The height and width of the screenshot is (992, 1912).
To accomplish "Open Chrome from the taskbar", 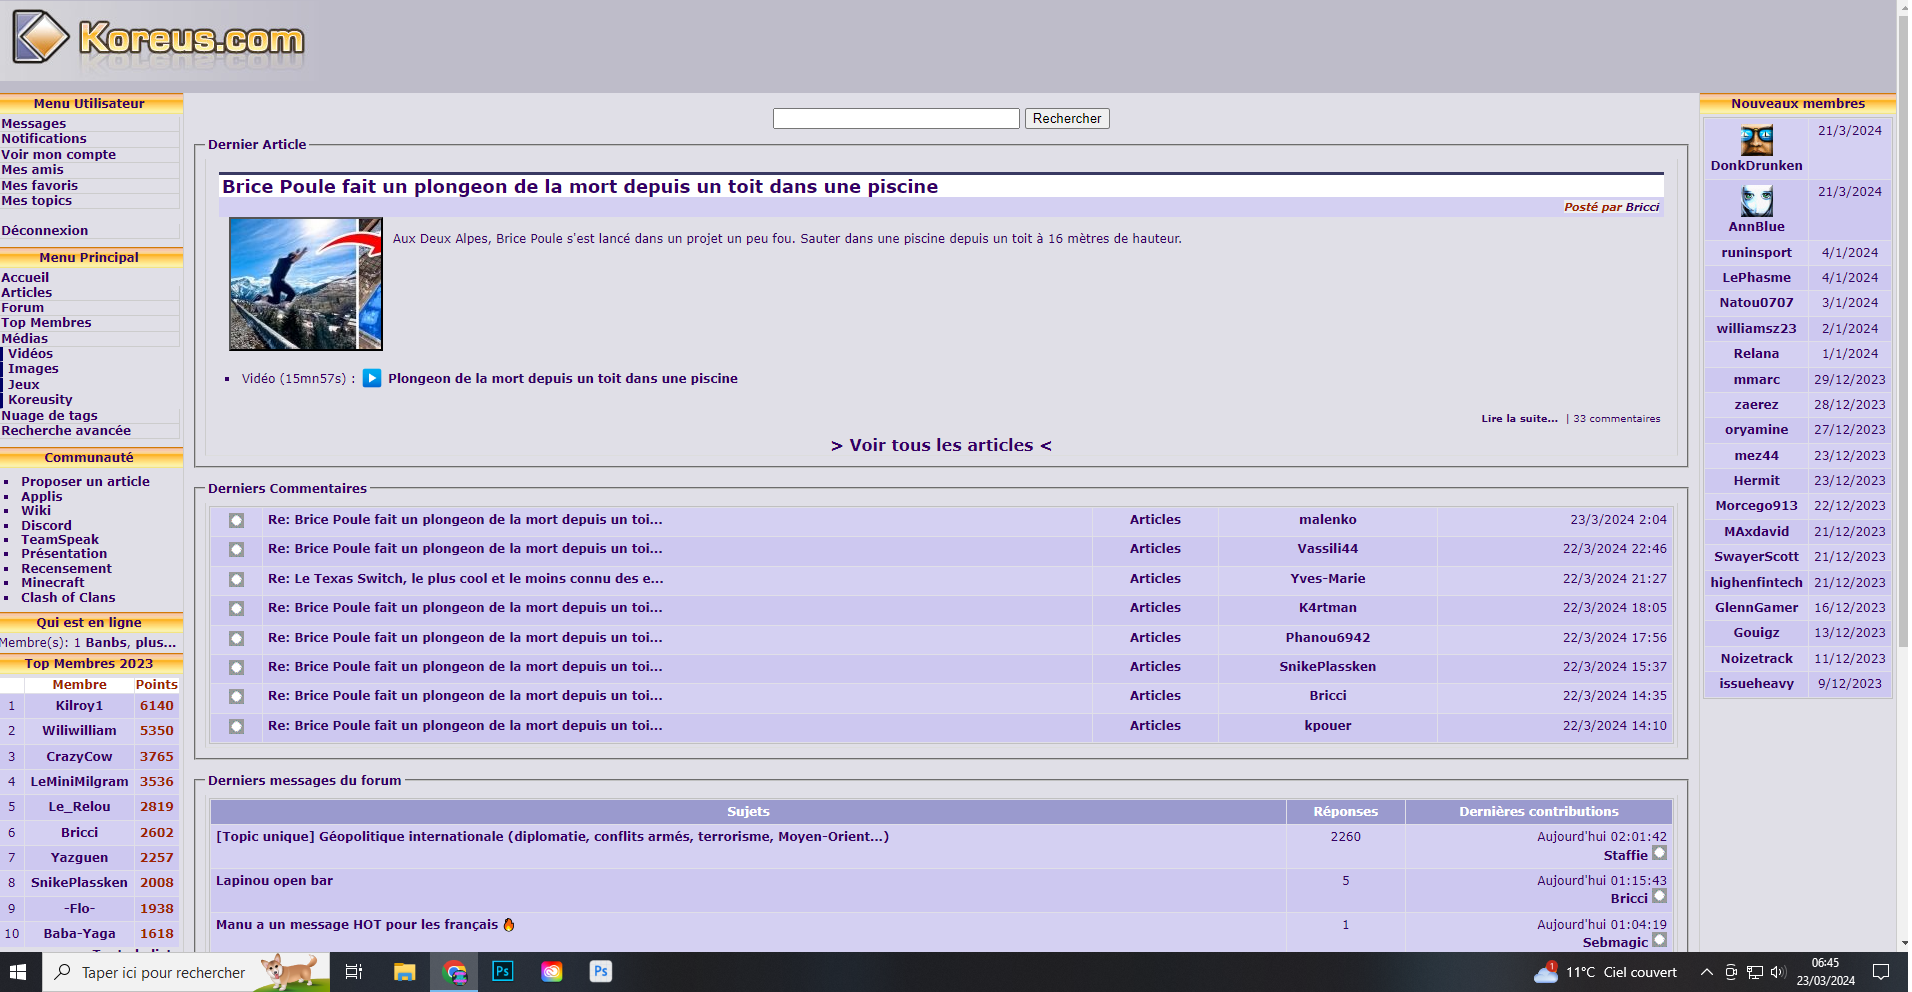I will (x=455, y=972).
